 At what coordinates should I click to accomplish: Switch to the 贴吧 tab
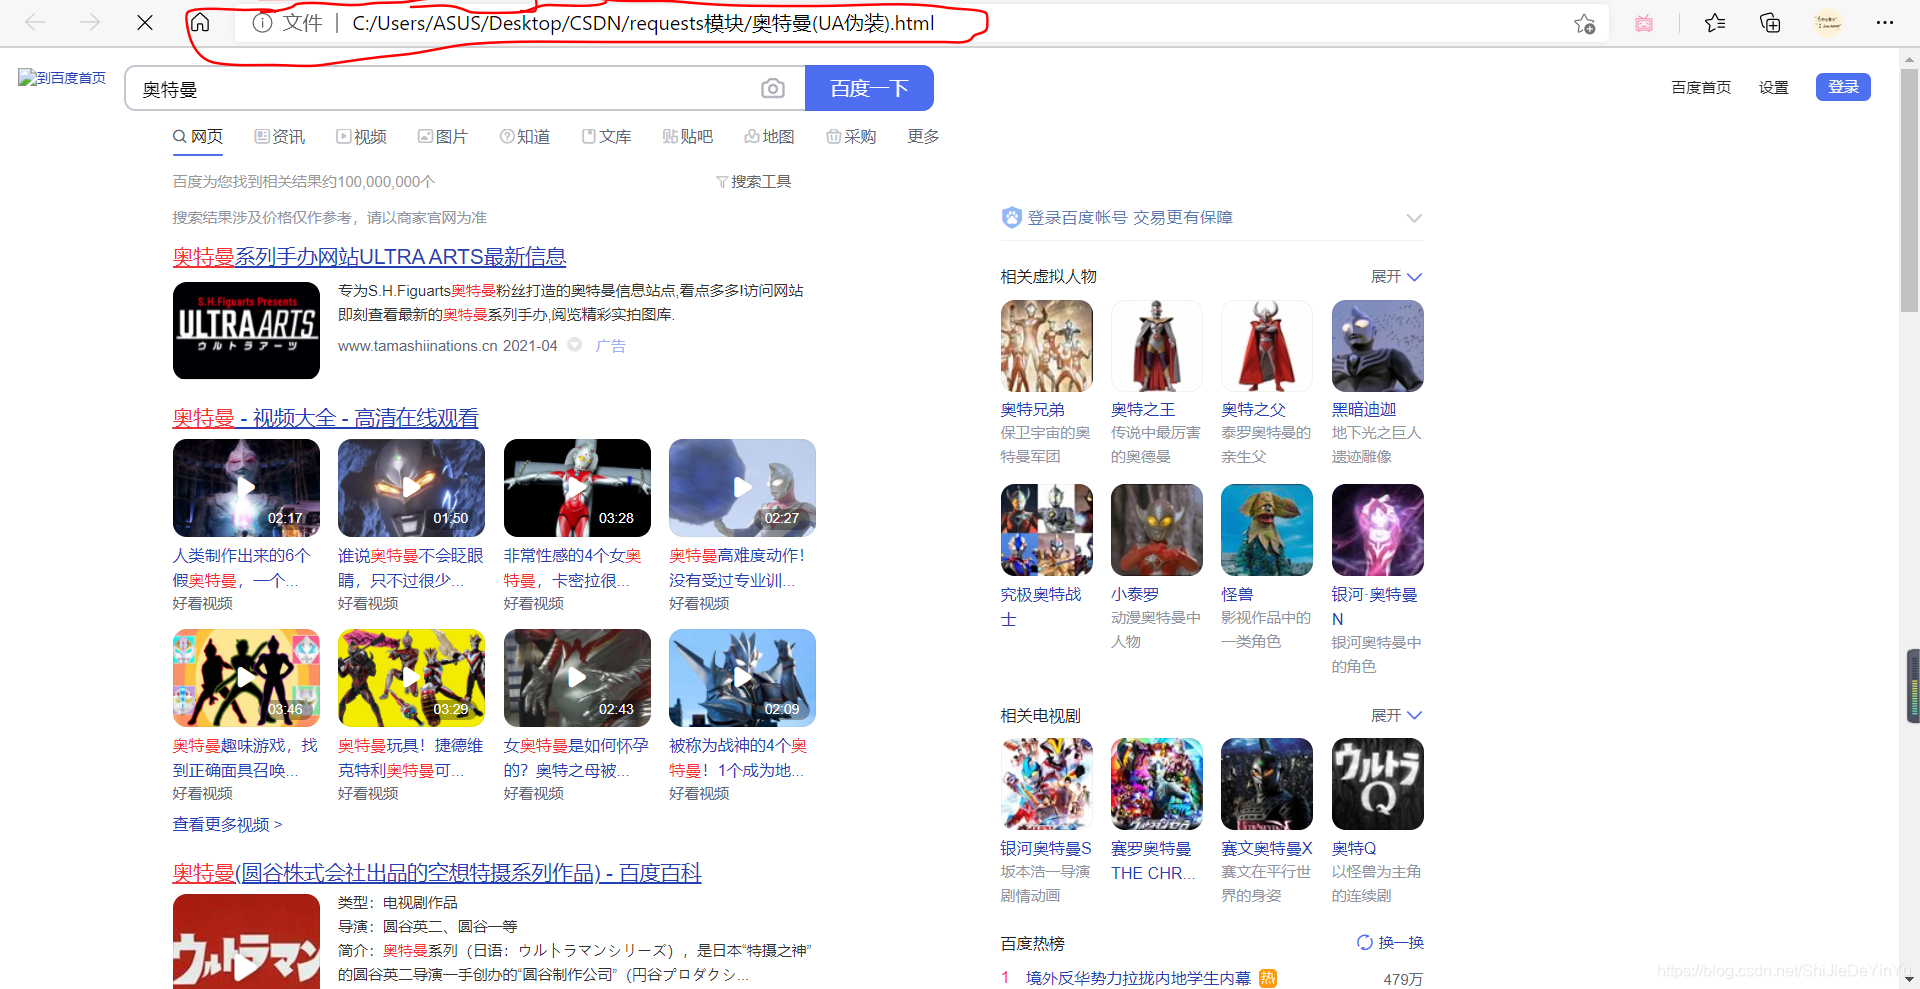[688, 136]
